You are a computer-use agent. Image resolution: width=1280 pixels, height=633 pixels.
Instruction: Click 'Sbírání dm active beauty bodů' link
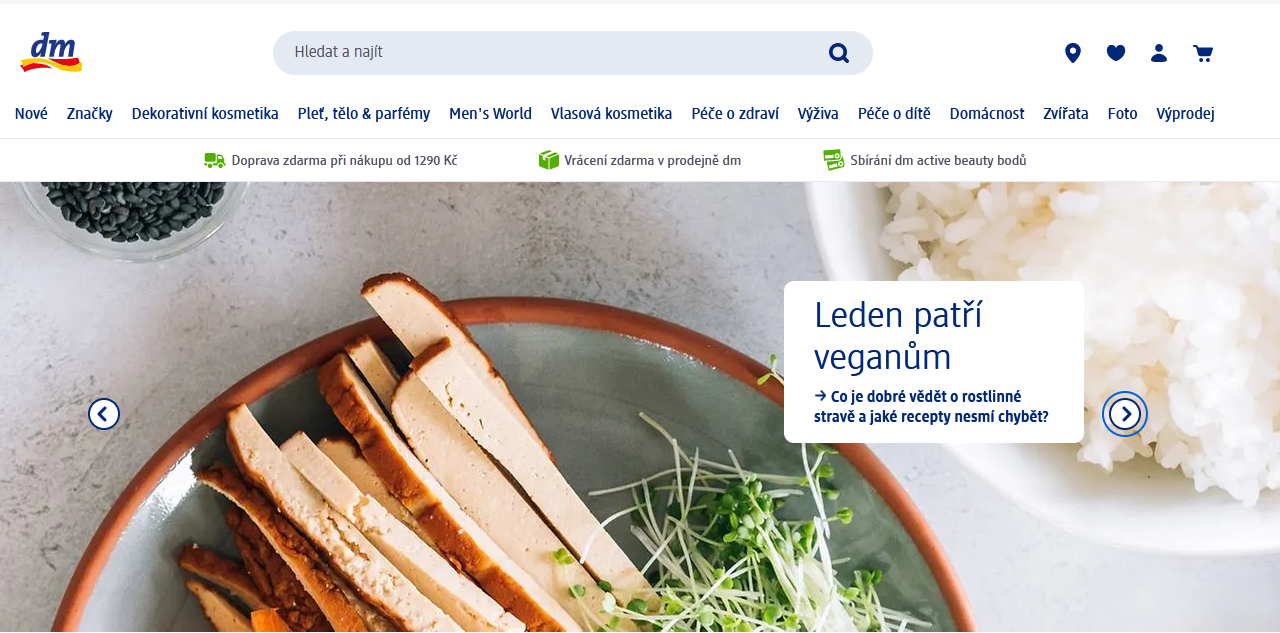tap(938, 160)
